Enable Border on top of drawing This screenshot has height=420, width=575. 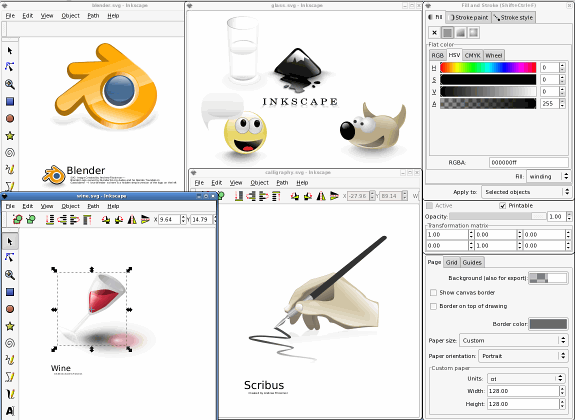433,306
